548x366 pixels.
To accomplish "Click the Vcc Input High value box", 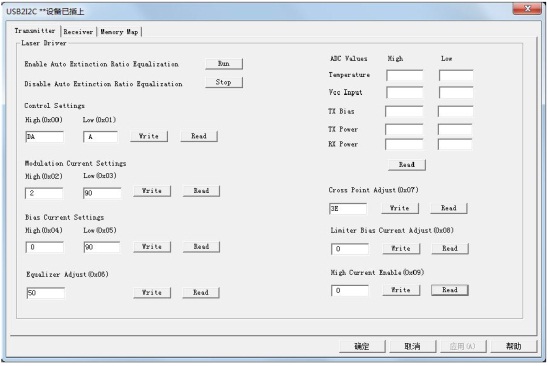I will tap(405, 93).
